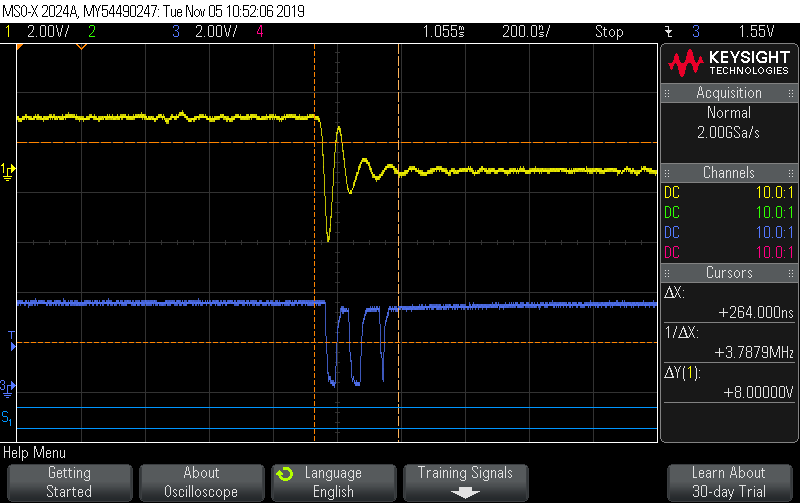
Task: Click the Normal acquisition mode text
Action: pos(729,113)
